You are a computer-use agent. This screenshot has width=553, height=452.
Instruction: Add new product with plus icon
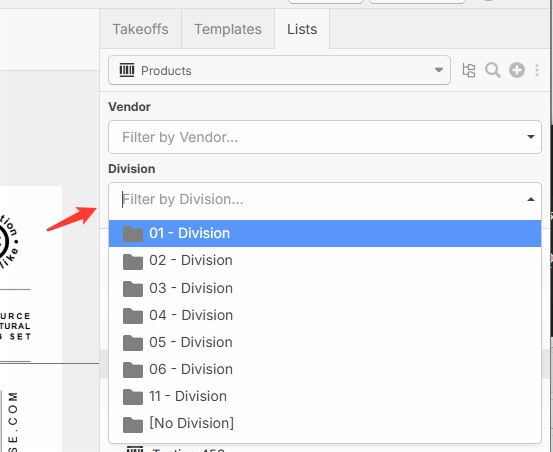[517, 70]
